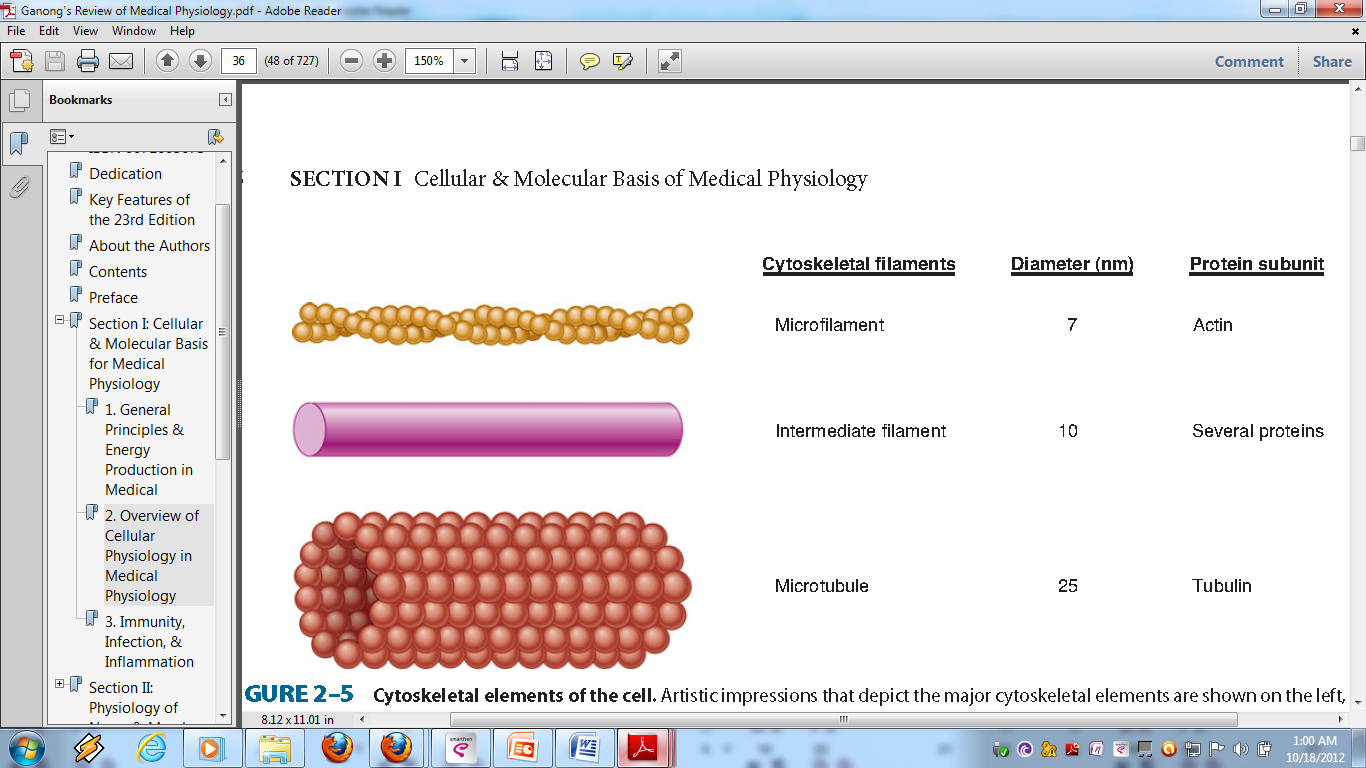Image resolution: width=1366 pixels, height=768 pixels.
Task: Open the bookmarks options menu dropdown
Action: click(x=62, y=137)
